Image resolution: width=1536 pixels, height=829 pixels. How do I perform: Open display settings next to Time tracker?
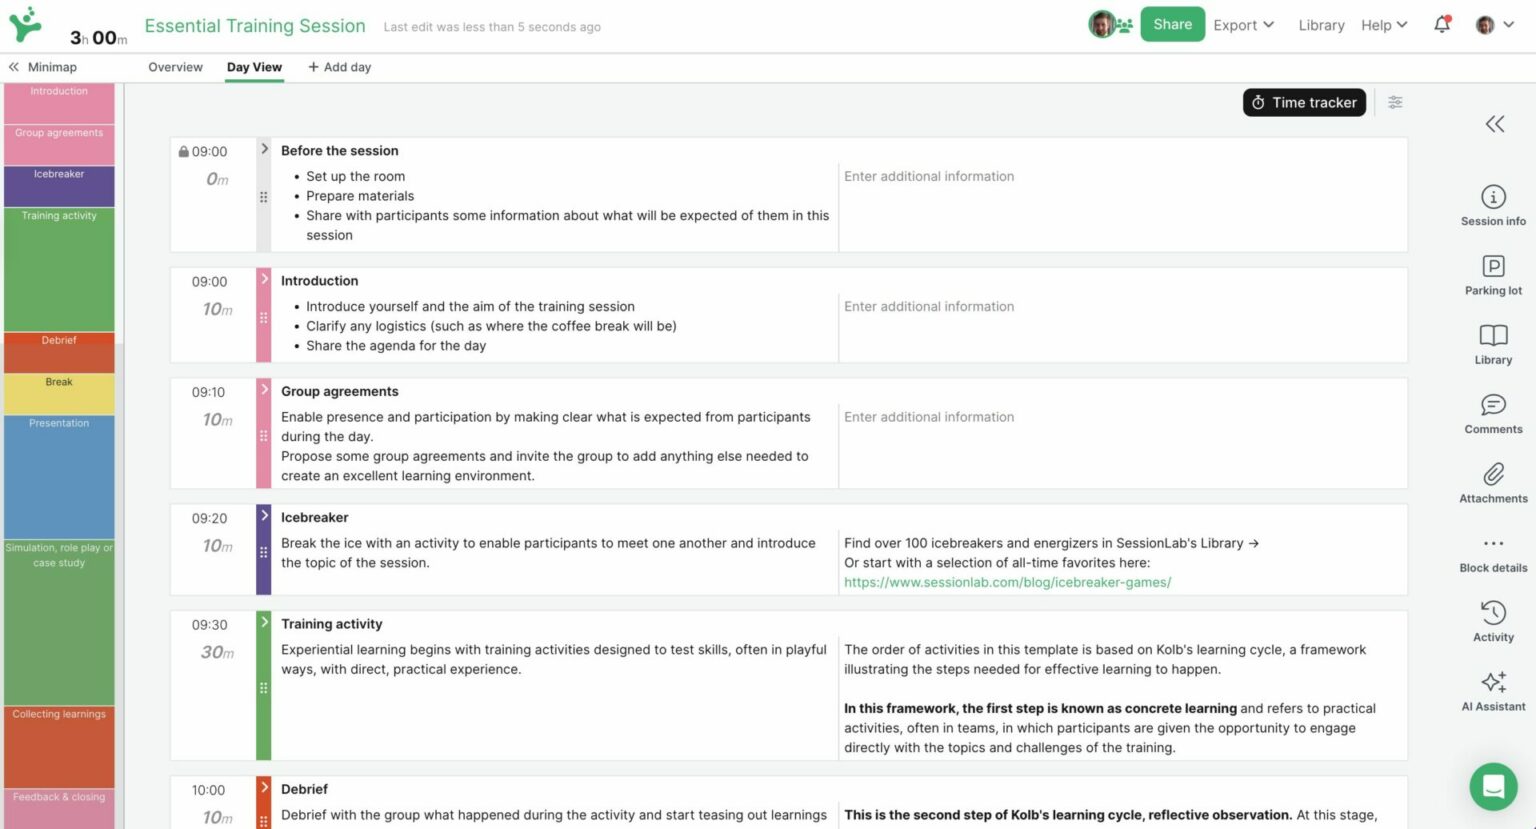pos(1396,102)
